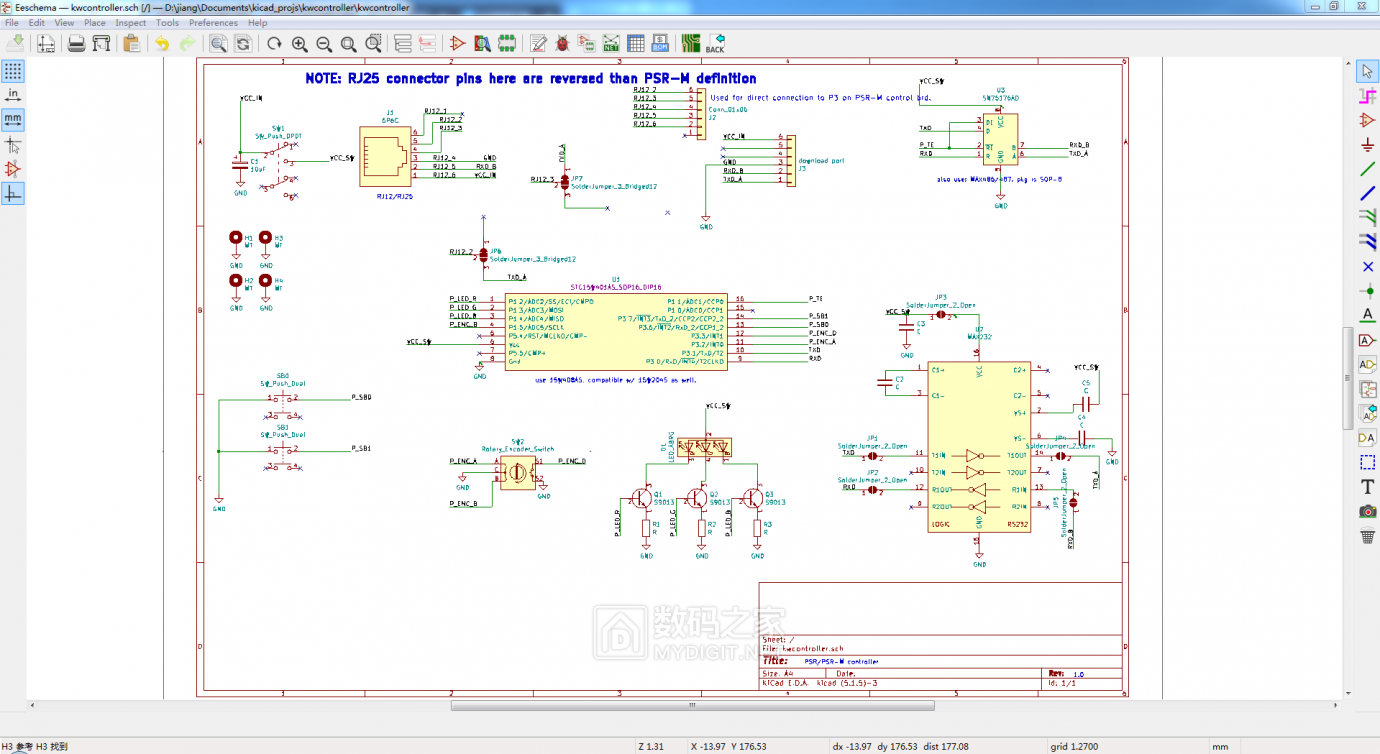Generate the netlist
Viewport: 1380px width, 754px height.
tap(611, 43)
